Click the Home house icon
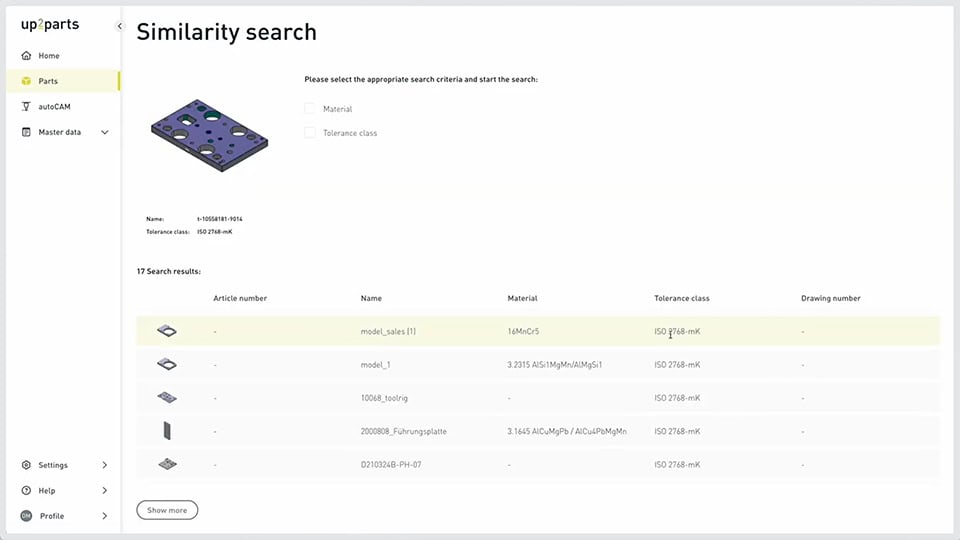The image size is (960, 540). tap(26, 56)
